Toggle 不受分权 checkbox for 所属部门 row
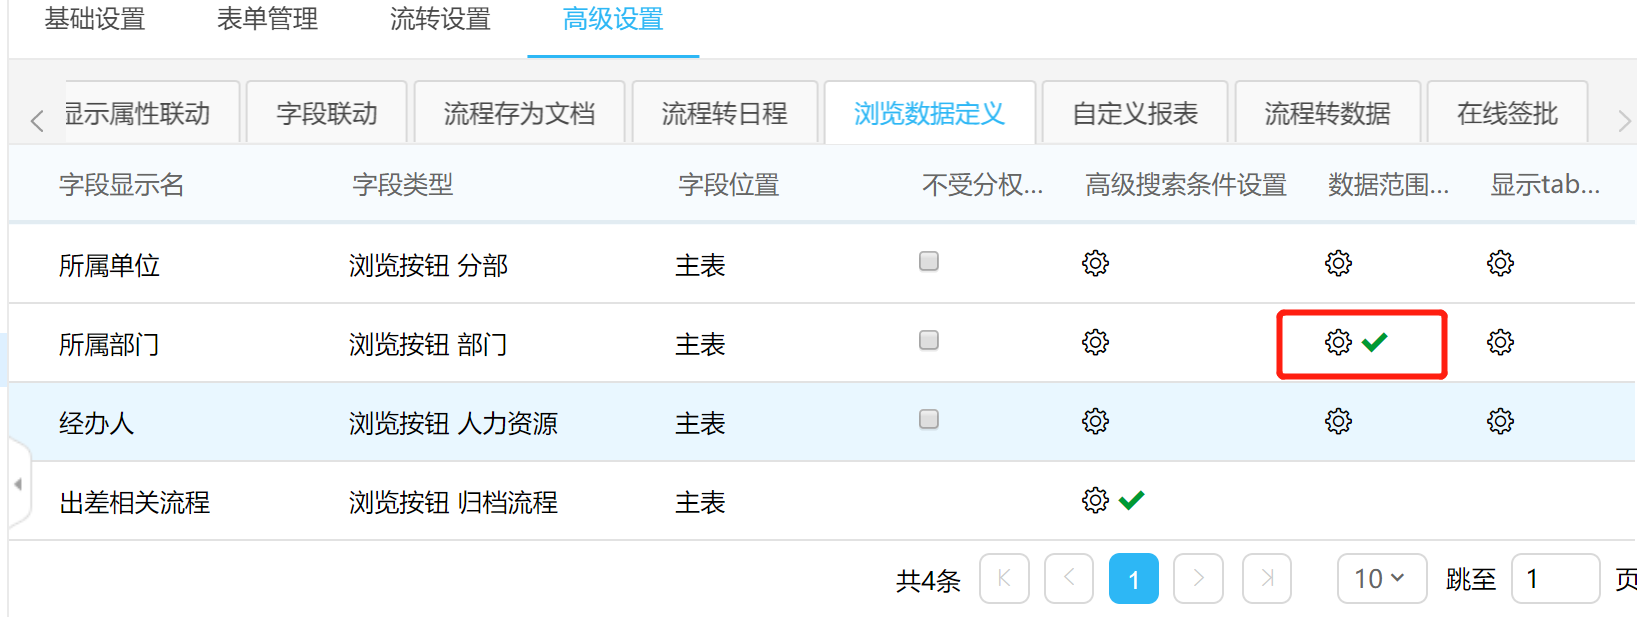This screenshot has height=617, width=1637. coord(929,340)
